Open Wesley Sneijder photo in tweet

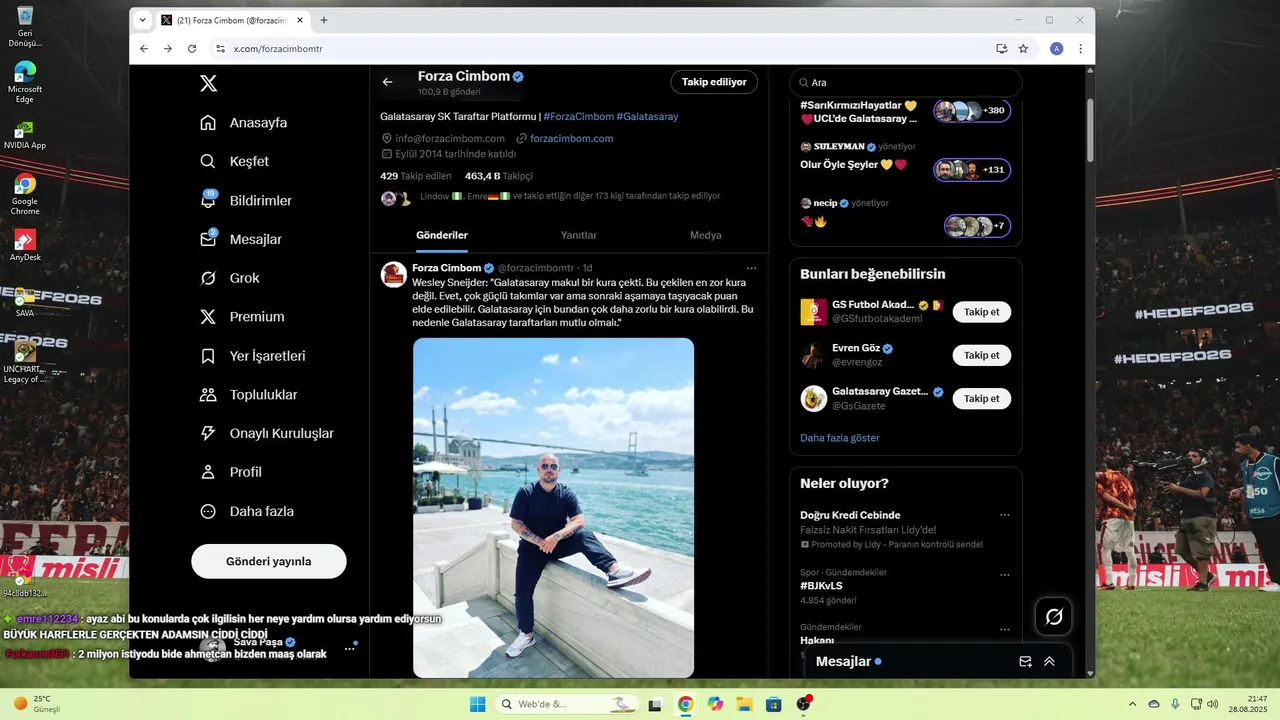[x=553, y=508]
